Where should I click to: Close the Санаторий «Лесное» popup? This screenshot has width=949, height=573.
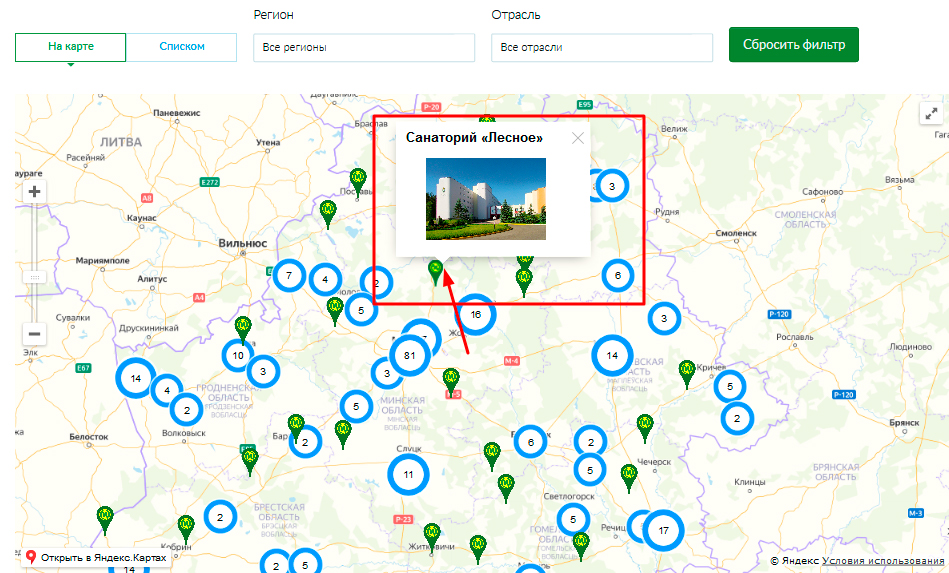577,139
